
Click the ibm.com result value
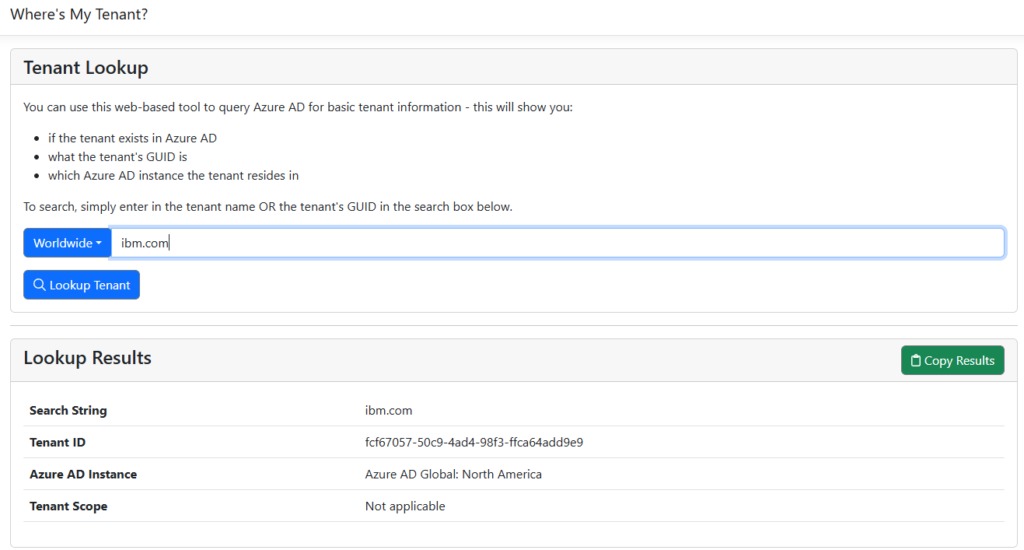[x=389, y=410]
